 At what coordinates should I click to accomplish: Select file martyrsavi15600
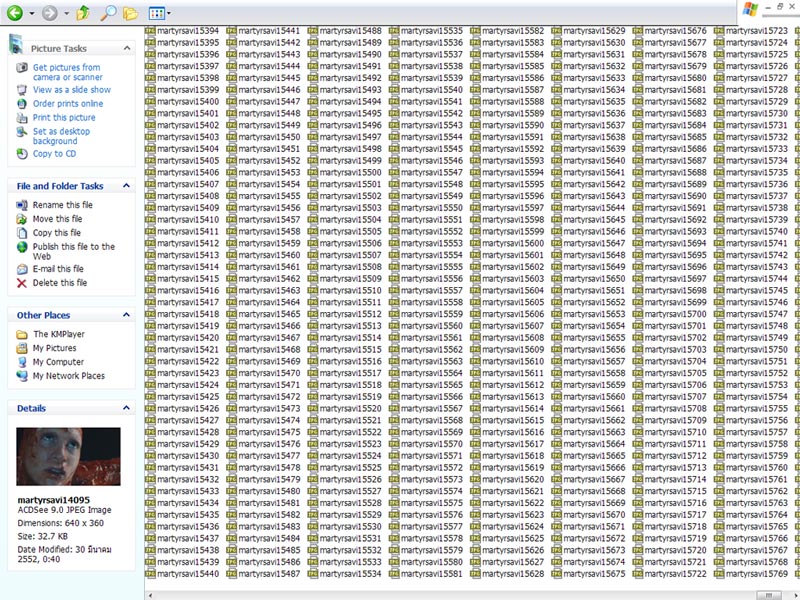click(508, 243)
